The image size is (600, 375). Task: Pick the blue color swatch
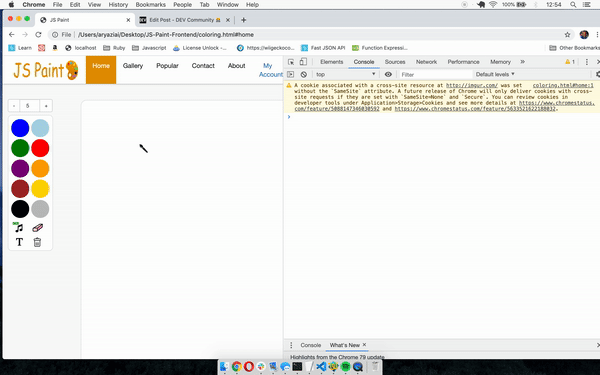pyautogui.click(x=20, y=128)
